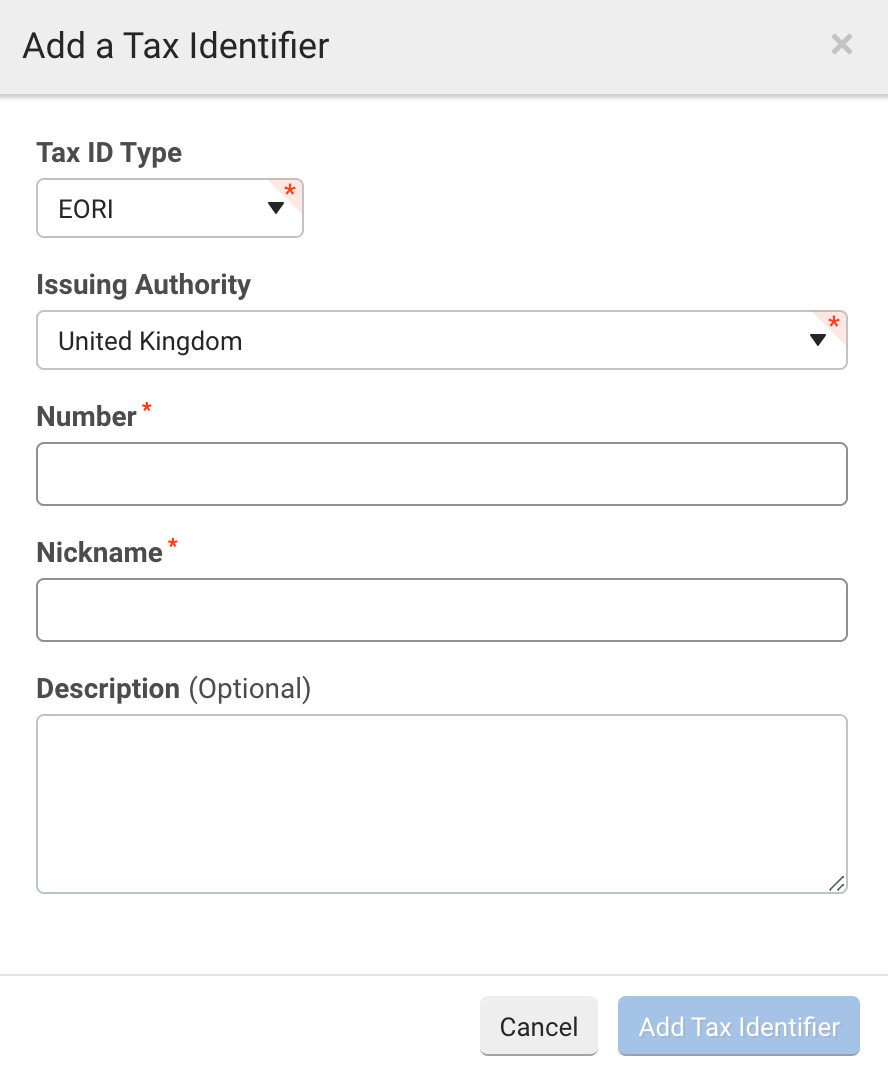Click the Description textarea resize handle
The image size is (888, 1072).
tap(837, 883)
